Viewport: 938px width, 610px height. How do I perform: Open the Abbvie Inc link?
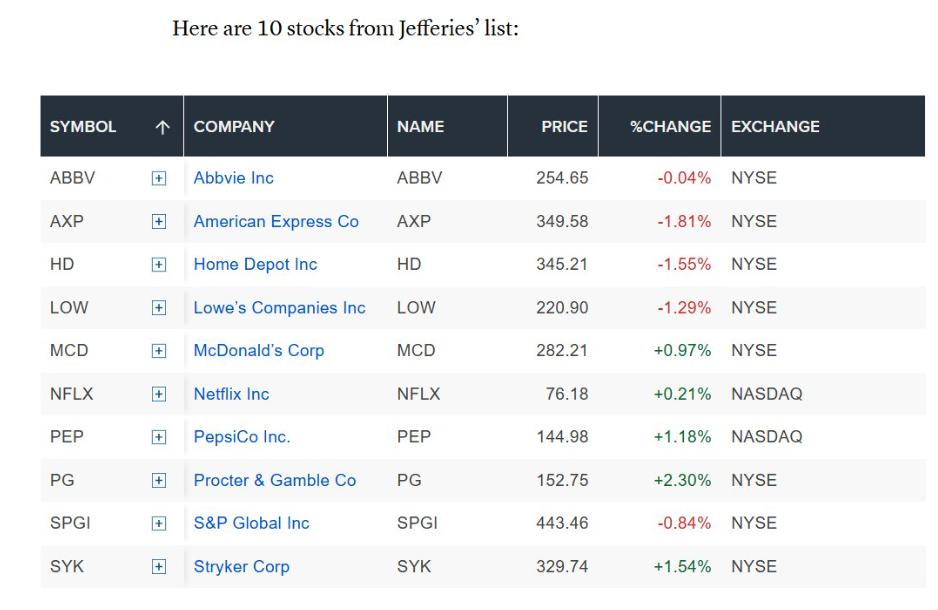(233, 178)
